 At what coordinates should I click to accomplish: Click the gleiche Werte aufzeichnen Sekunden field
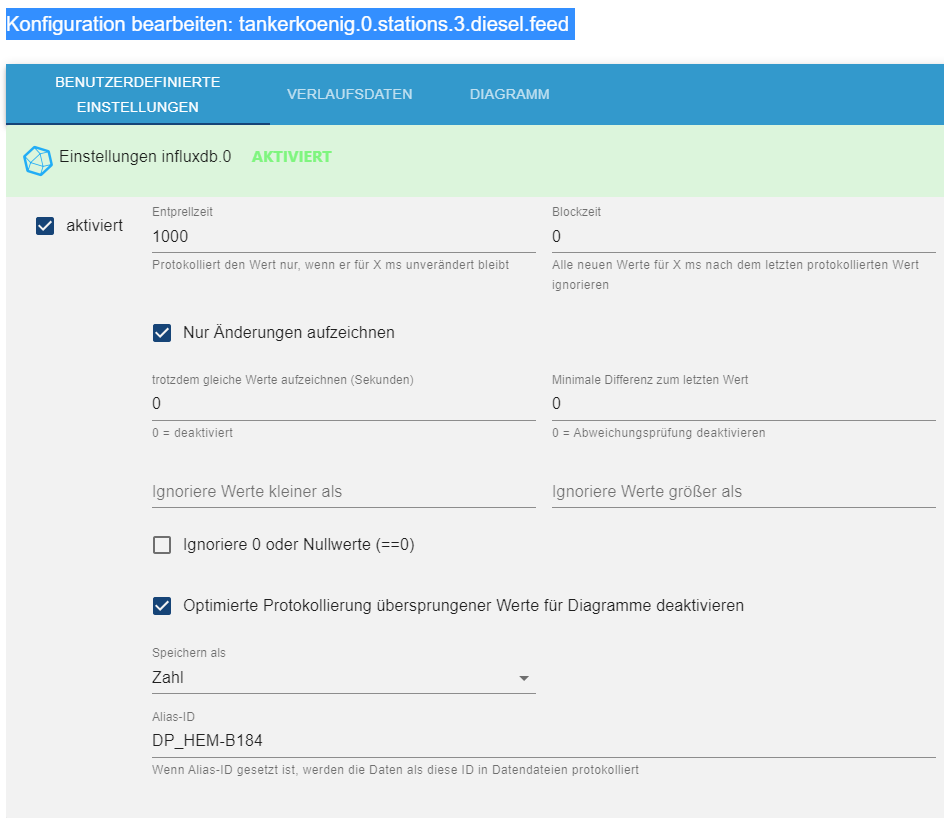point(343,404)
